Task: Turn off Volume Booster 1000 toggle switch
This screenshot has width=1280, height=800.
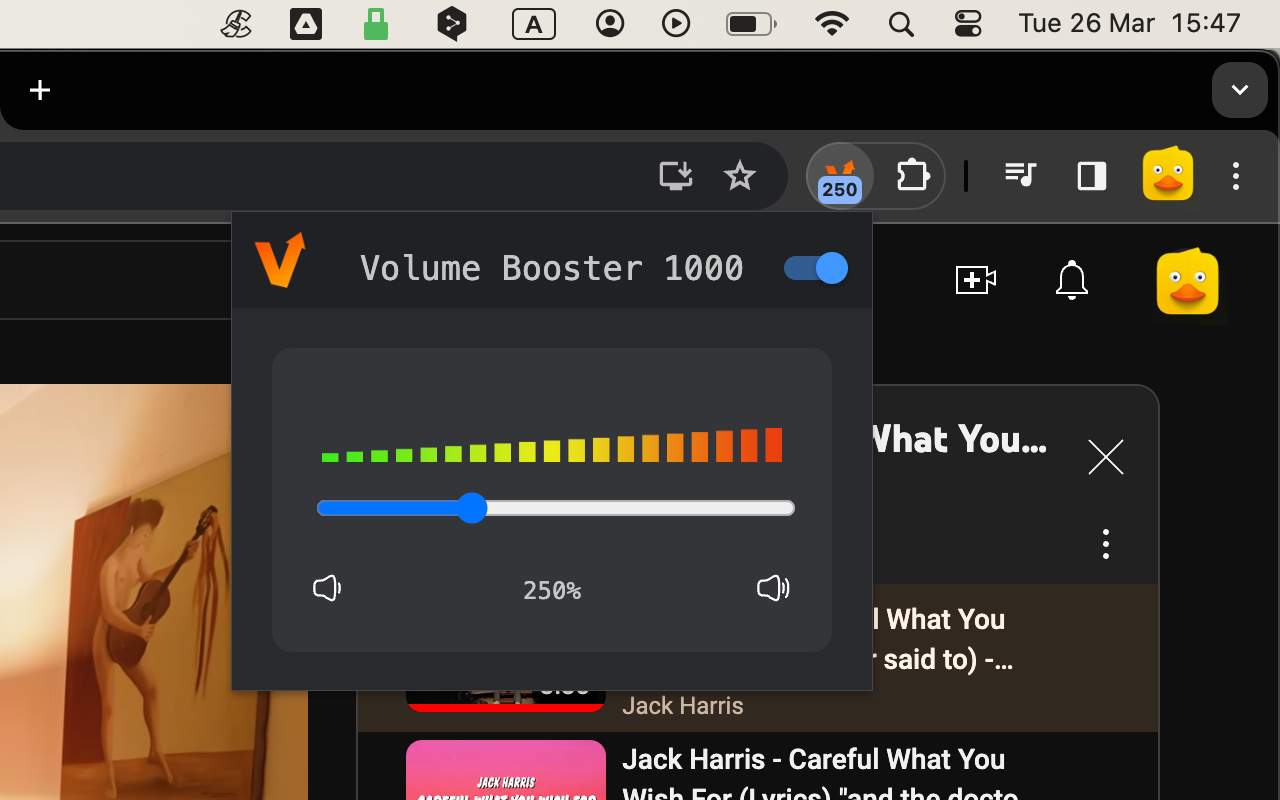Action: pos(816,268)
